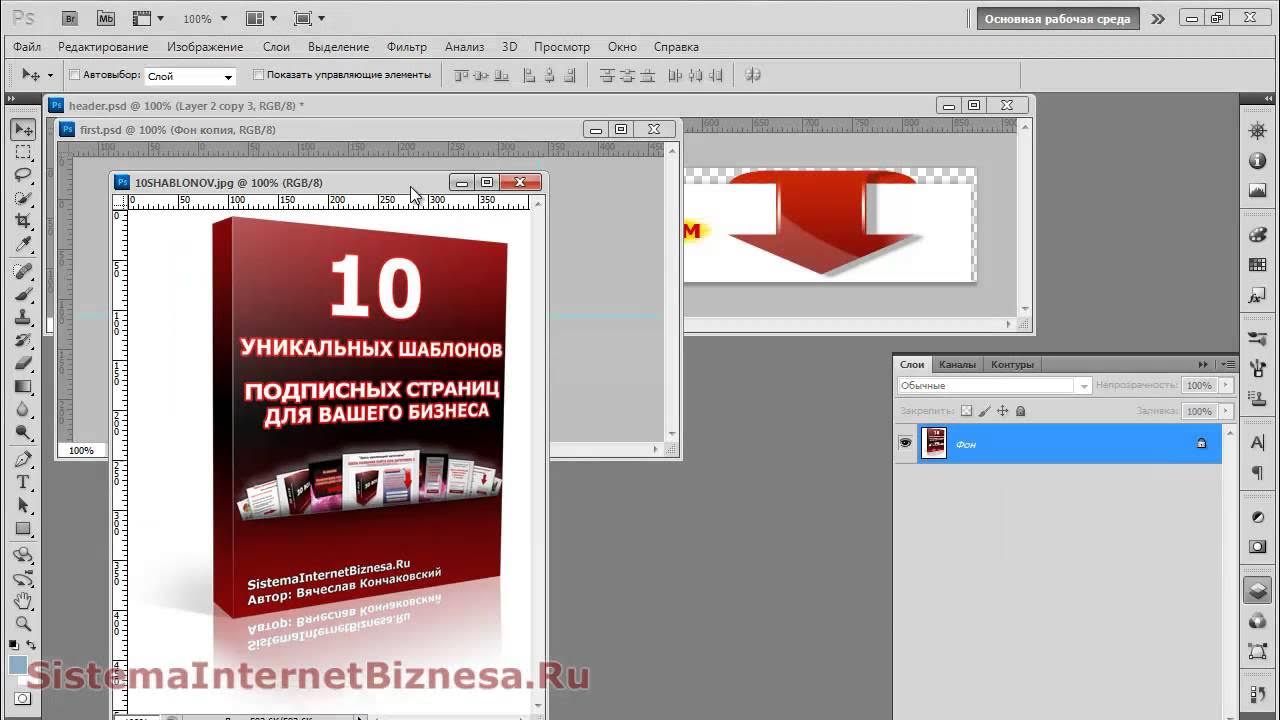This screenshot has width=1280, height=720.
Task: Select the Path Selection tool
Action: point(23,505)
